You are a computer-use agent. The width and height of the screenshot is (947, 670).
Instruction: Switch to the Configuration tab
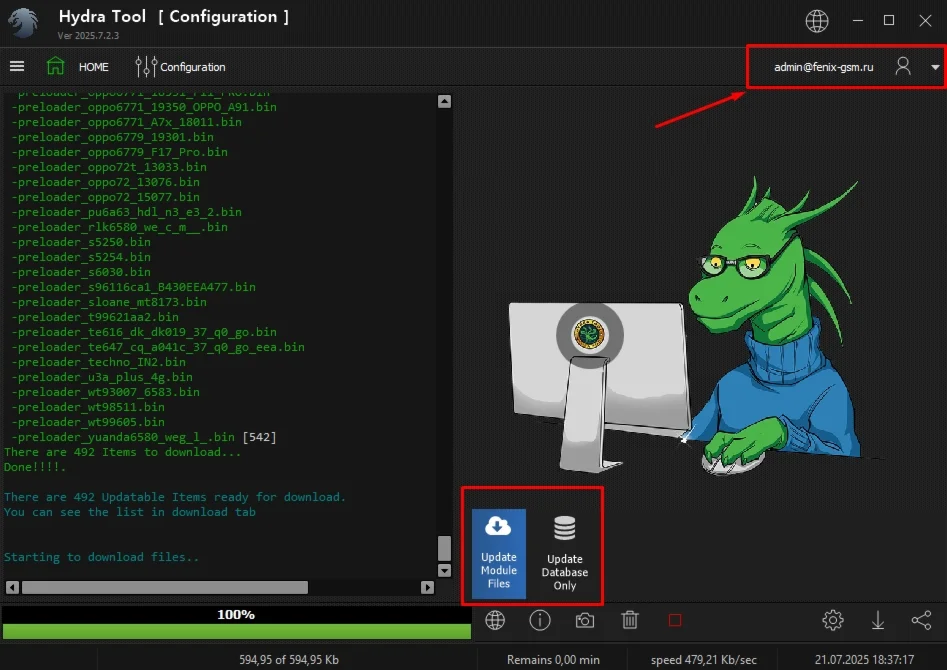(193, 67)
